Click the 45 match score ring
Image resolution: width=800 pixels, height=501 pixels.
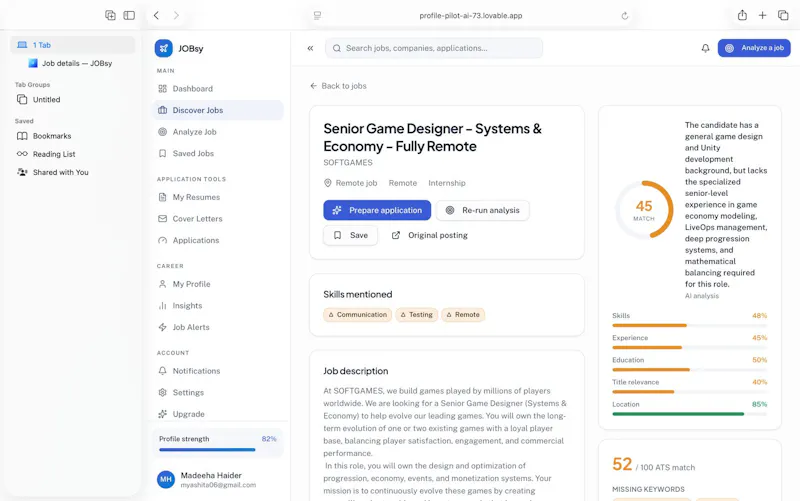point(644,210)
